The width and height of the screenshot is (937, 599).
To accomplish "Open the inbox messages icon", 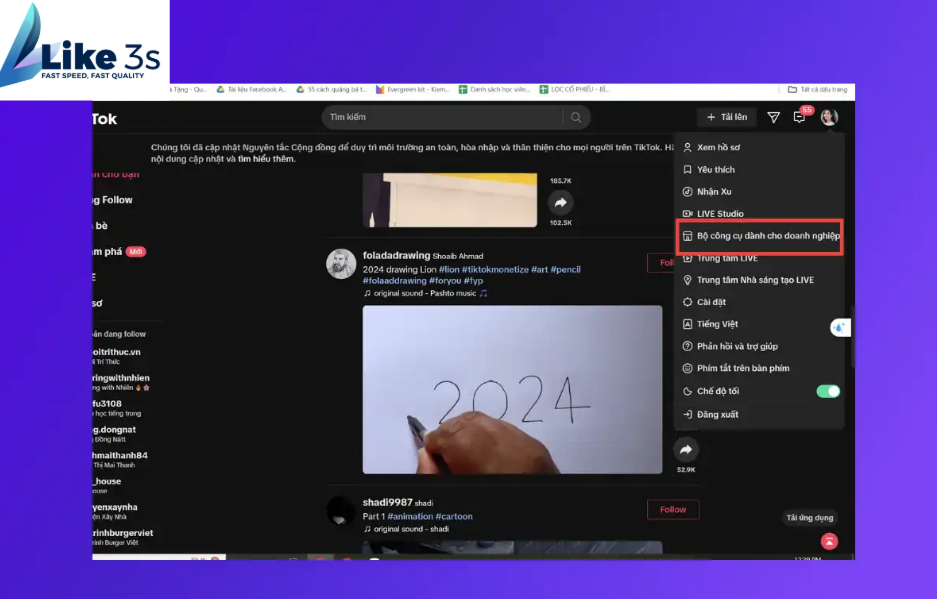I will 773,117.
